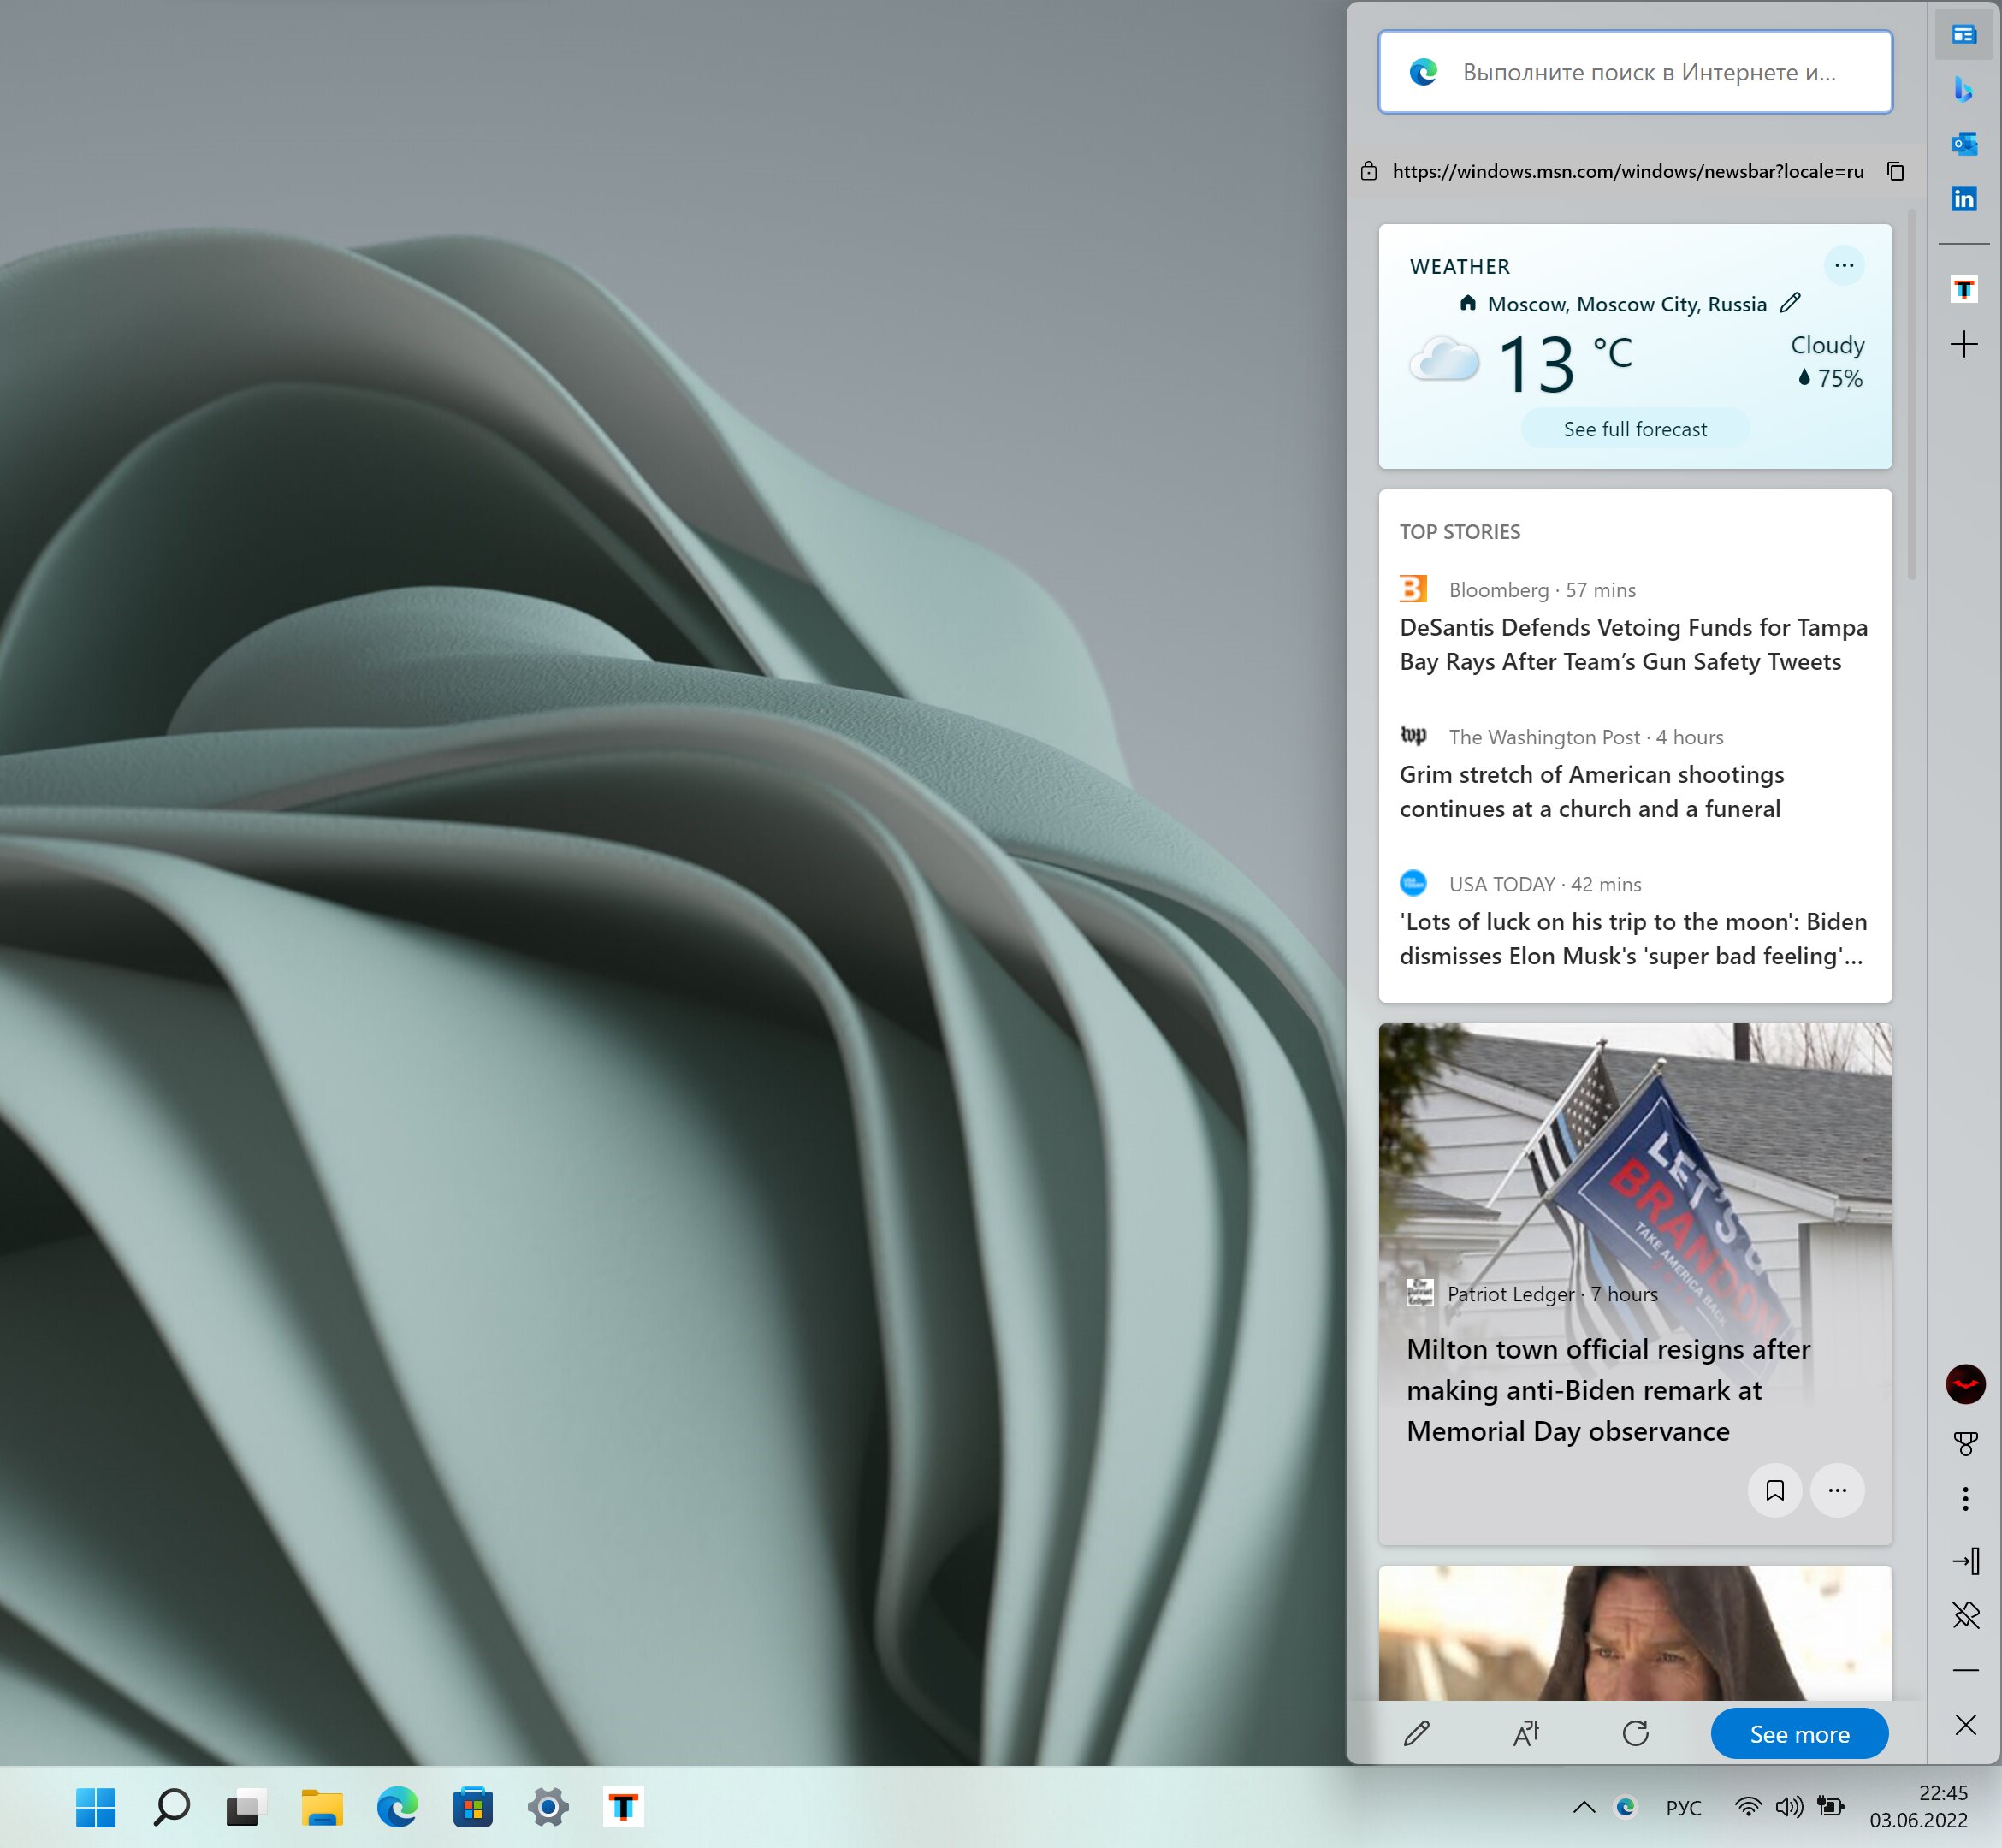Unpin the Edge bar with crossed pin icon
The height and width of the screenshot is (1848, 2002).
(1965, 1615)
